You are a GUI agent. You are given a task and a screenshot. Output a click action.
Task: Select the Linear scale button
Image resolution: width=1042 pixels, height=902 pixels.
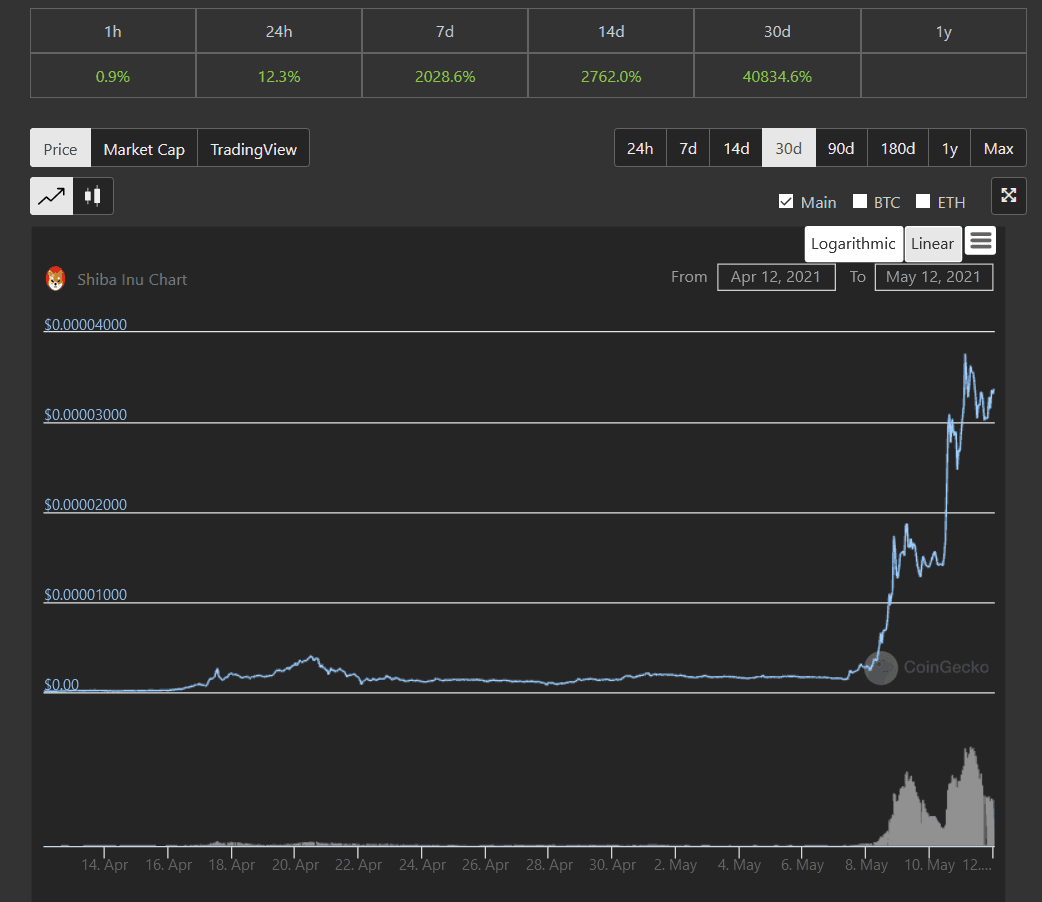(x=932, y=244)
